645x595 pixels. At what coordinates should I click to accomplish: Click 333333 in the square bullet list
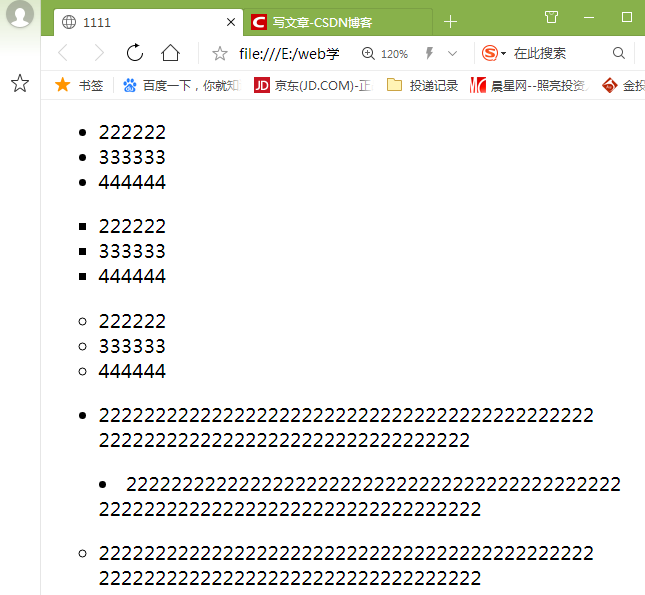[x=132, y=251]
